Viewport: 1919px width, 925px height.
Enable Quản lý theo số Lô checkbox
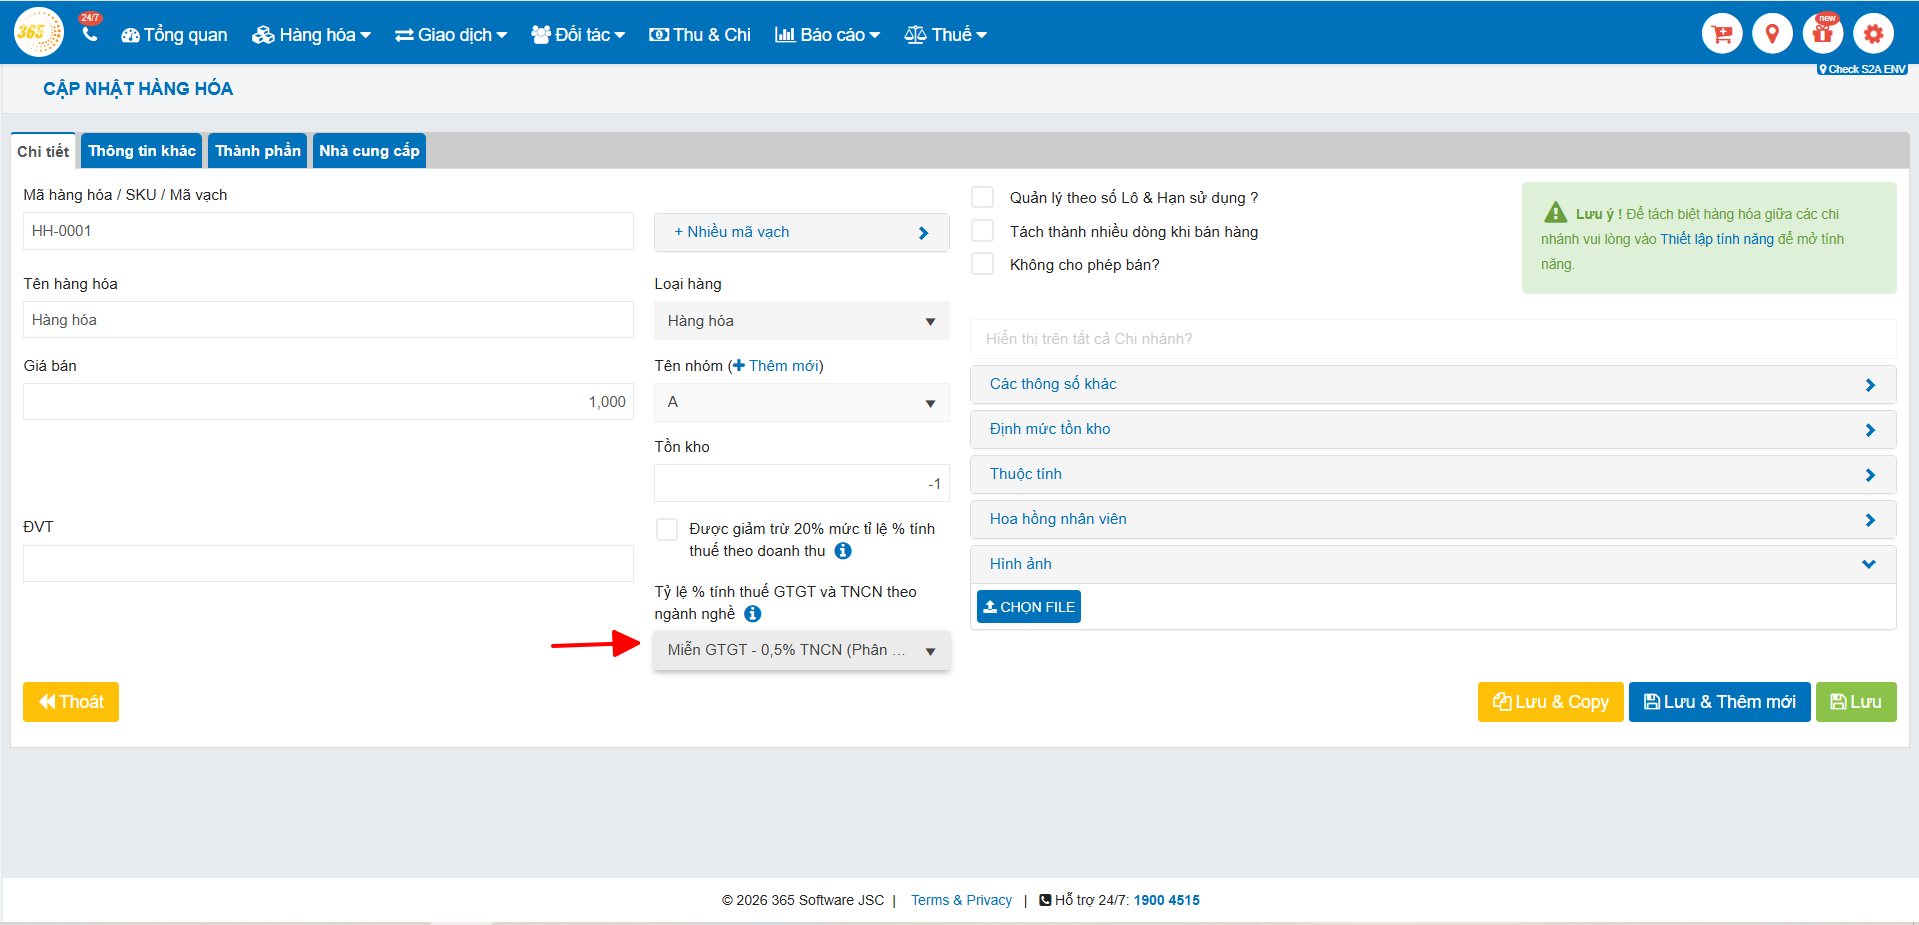983,197
